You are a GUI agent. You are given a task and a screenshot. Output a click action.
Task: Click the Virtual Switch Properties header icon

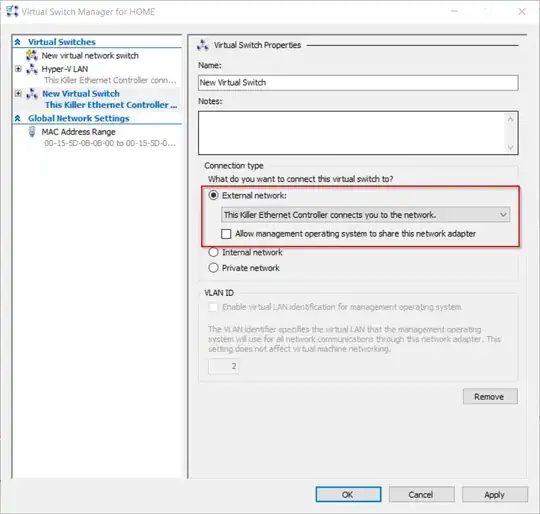click(x=202, y=45)
